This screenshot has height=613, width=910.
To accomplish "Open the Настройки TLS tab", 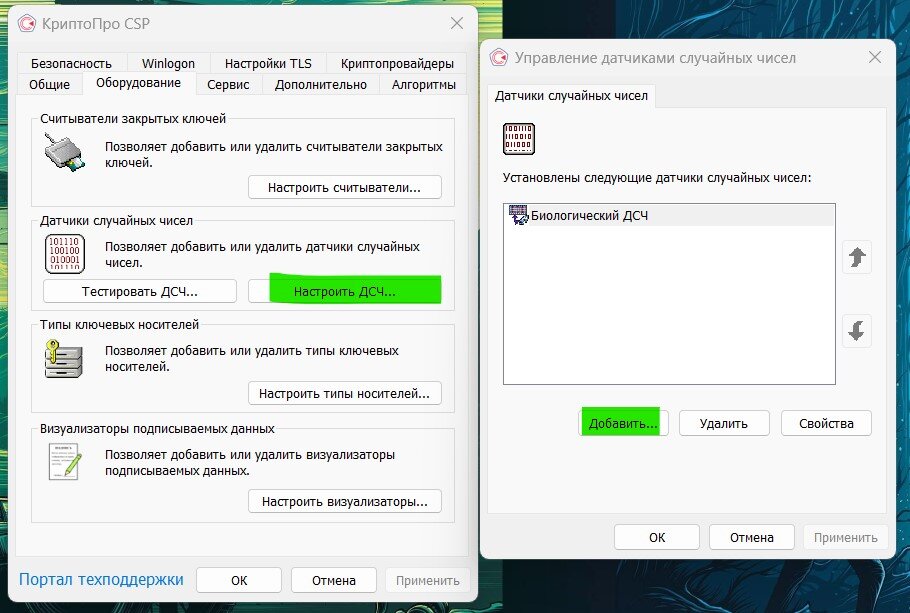I will click(x=268, y=63).
